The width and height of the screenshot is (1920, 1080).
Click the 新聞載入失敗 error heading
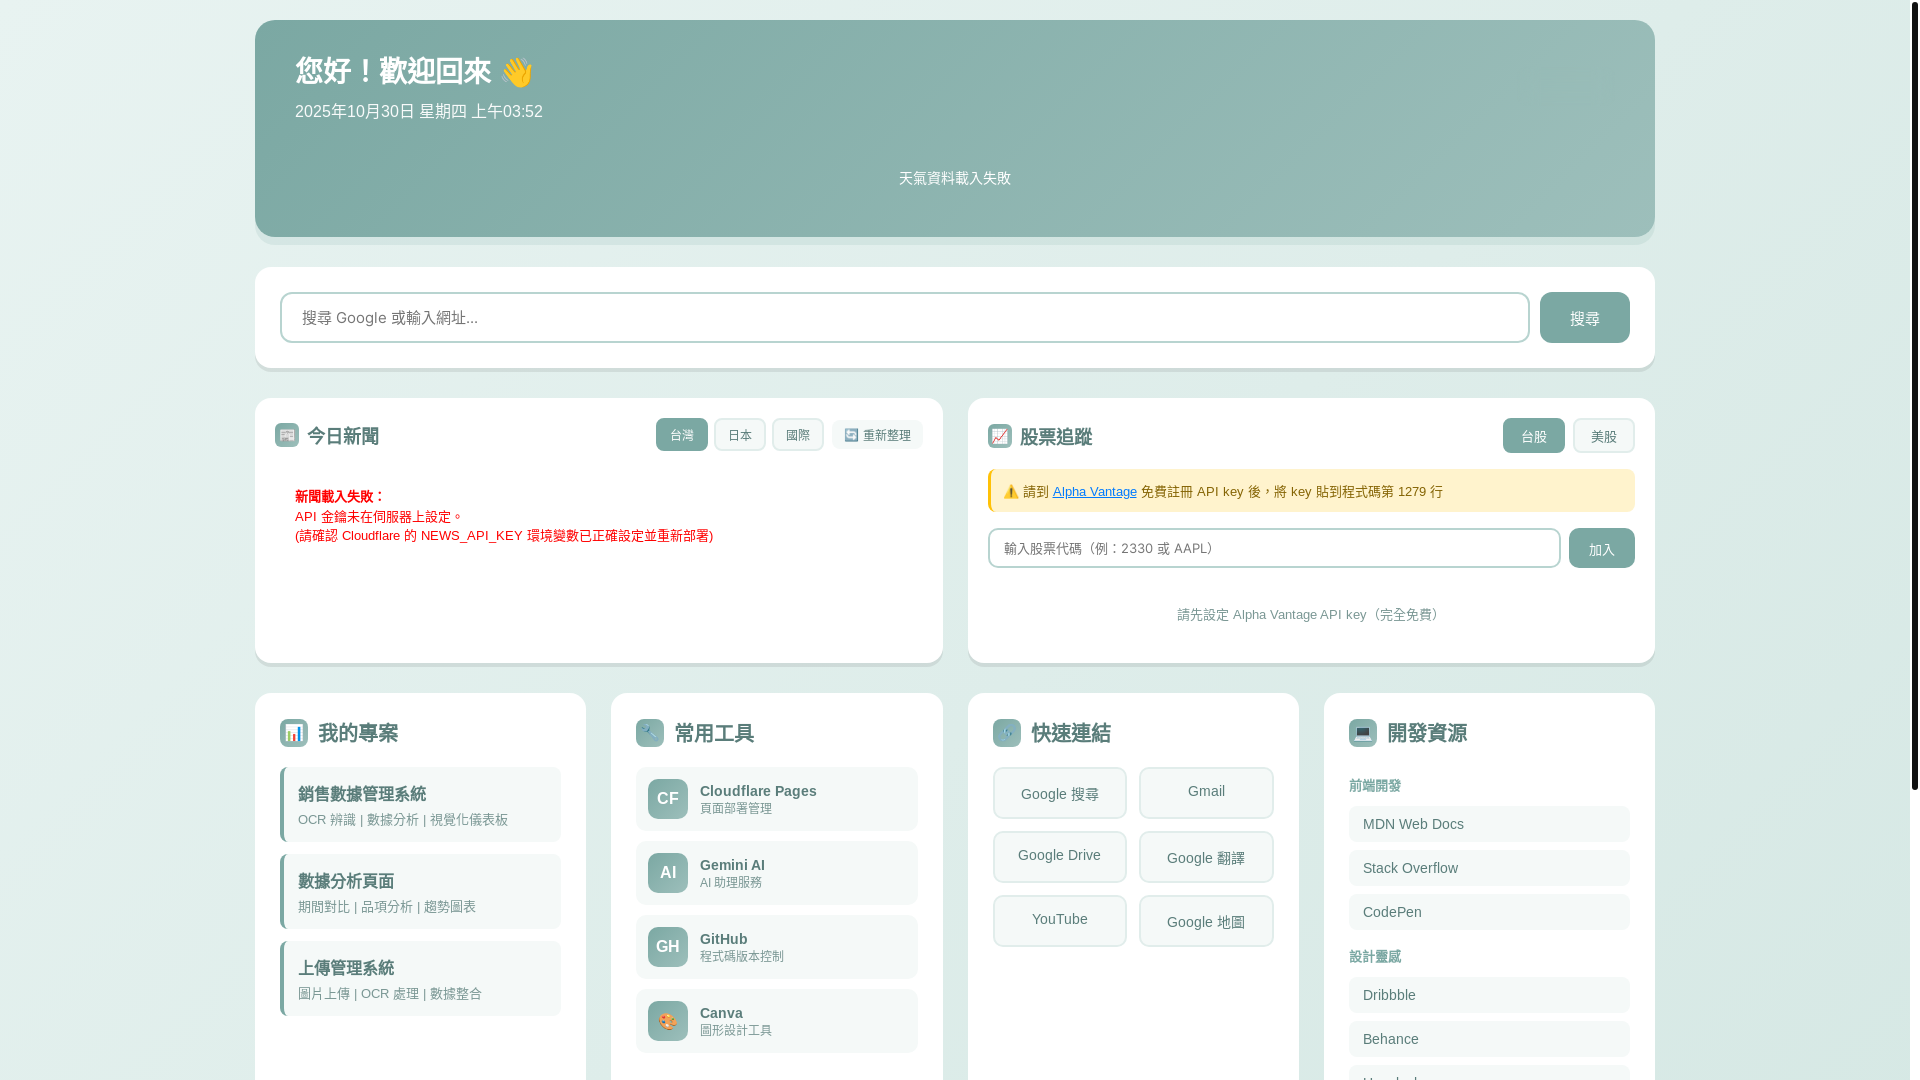click(340, 496)
